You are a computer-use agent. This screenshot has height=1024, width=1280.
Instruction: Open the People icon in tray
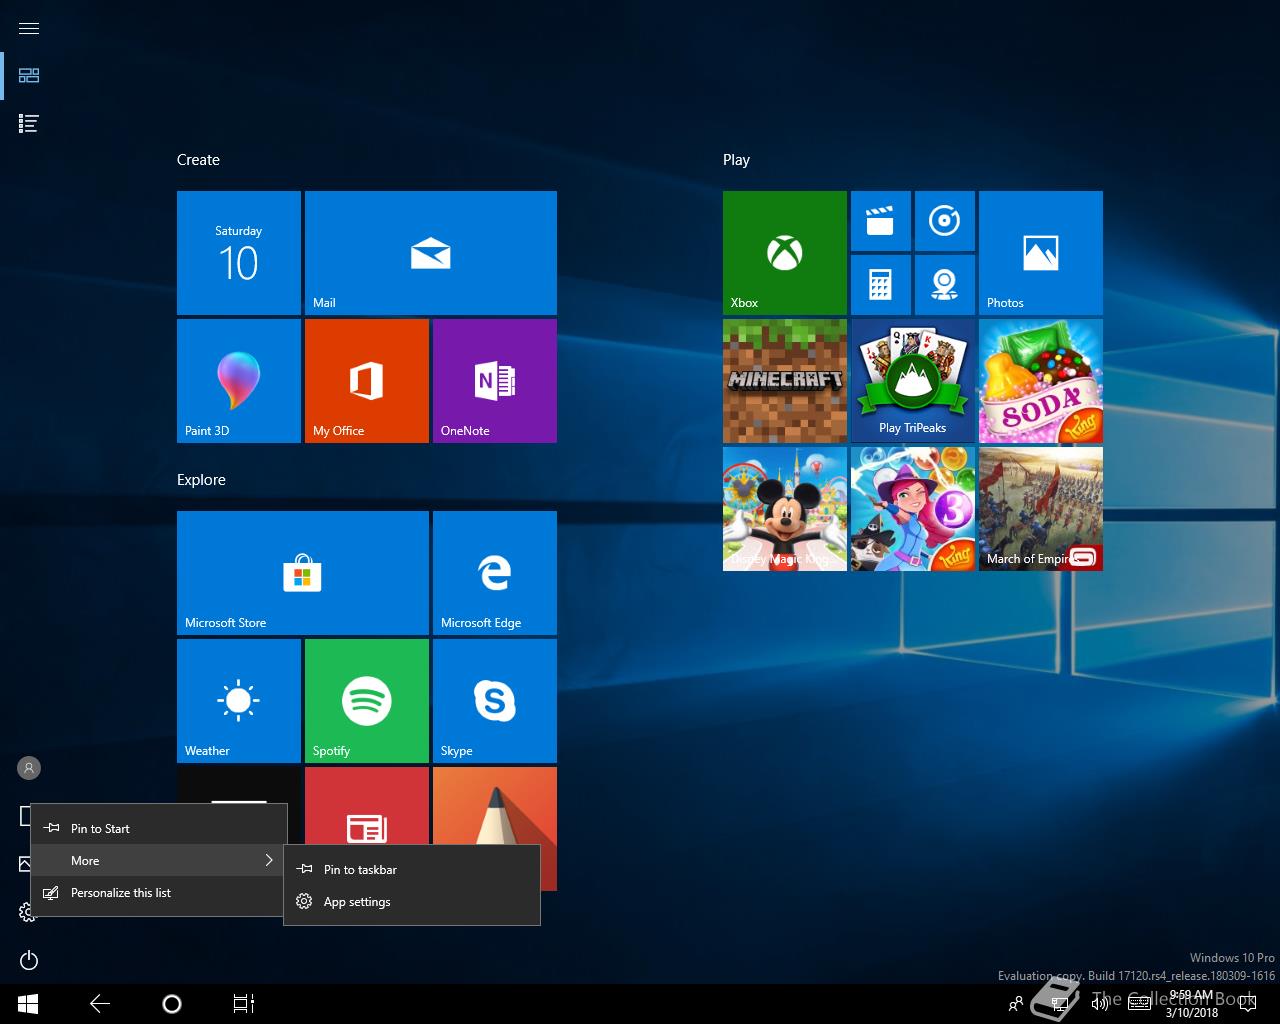(1016, 1004)
